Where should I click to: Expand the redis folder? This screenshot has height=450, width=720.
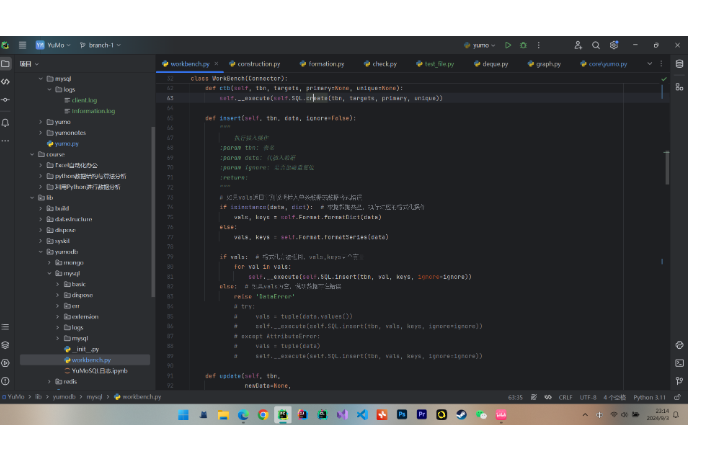point(49,382)
